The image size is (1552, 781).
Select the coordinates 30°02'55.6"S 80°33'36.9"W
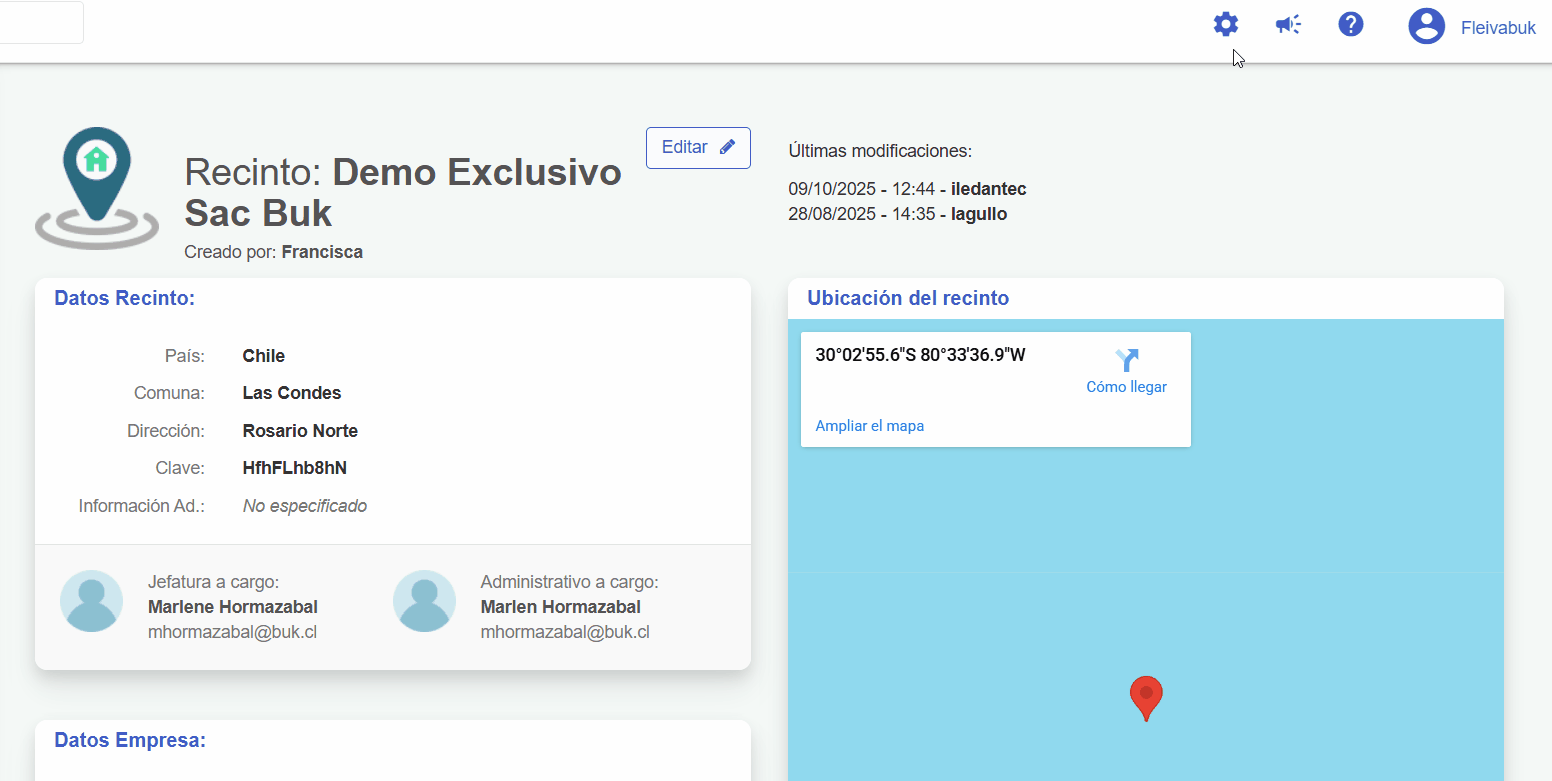pos(919,353)
